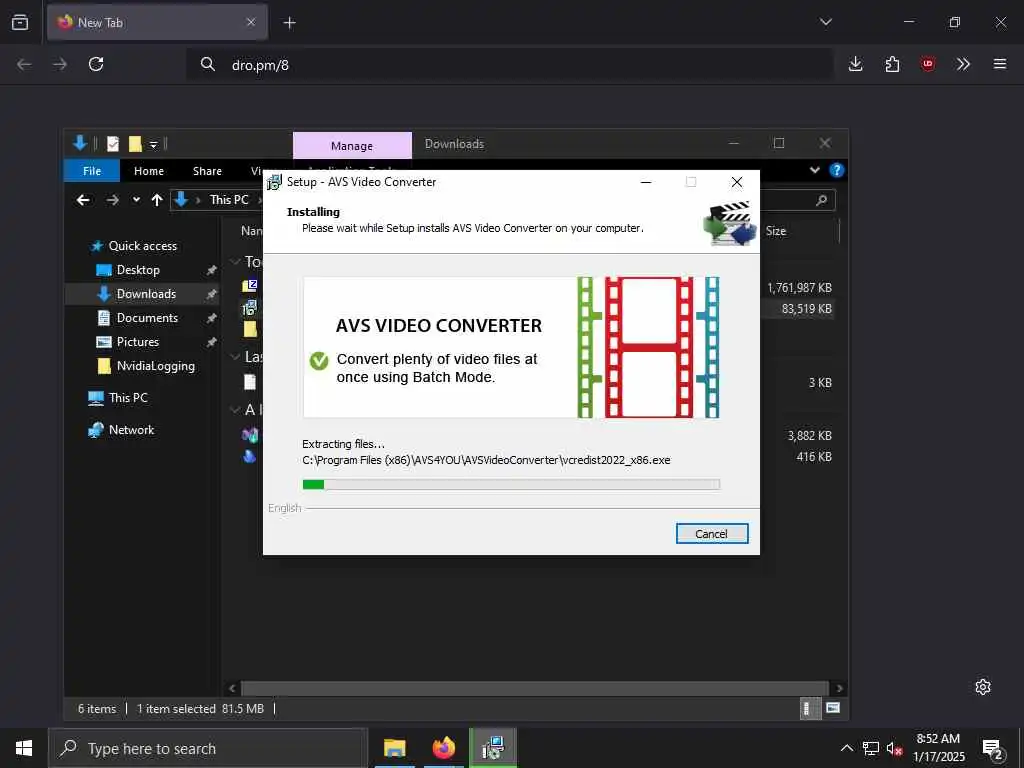The height and width of the screenshot is (768, 1024).
Task: Switch Explorer to details view
Action: coord(809,708)
